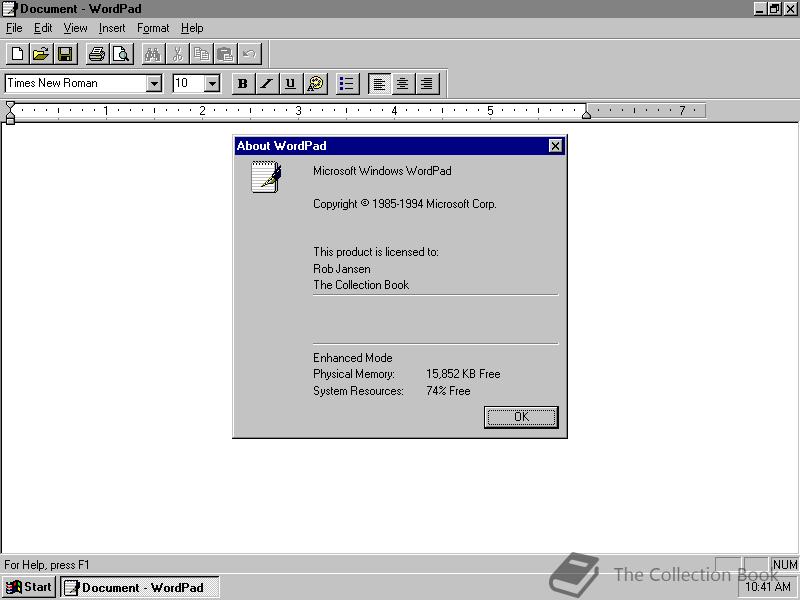800x600 pixels.
Task: Select Align Right paragraph button
Action: coord(427,84)
